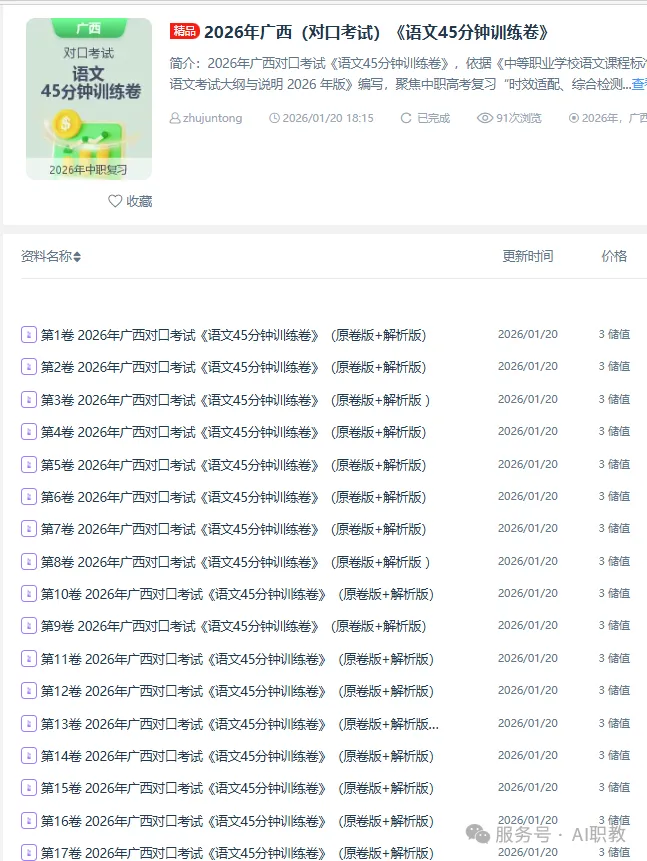
Task: Click the 3 储值 price in 第9卷 row
Action: click(614, 625)
